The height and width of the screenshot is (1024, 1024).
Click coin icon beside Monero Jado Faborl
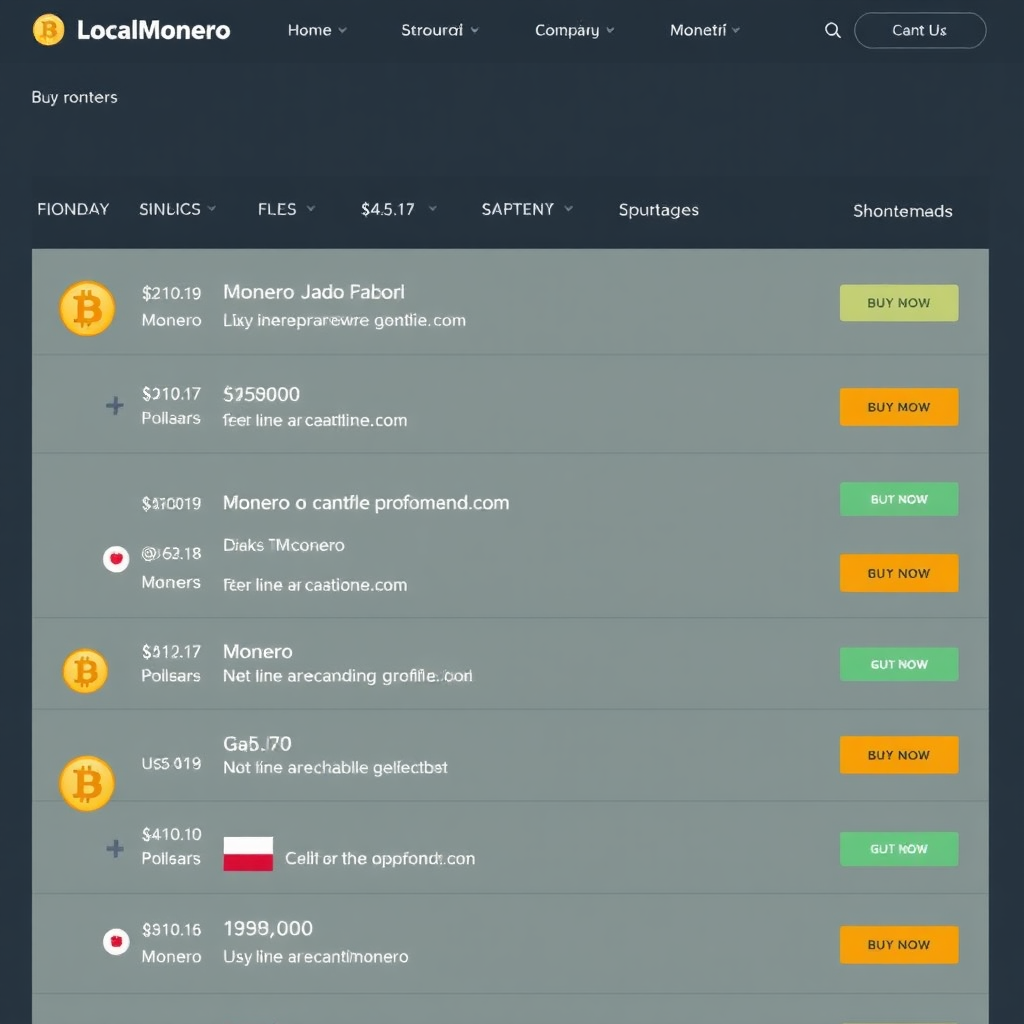click(87, 308)
